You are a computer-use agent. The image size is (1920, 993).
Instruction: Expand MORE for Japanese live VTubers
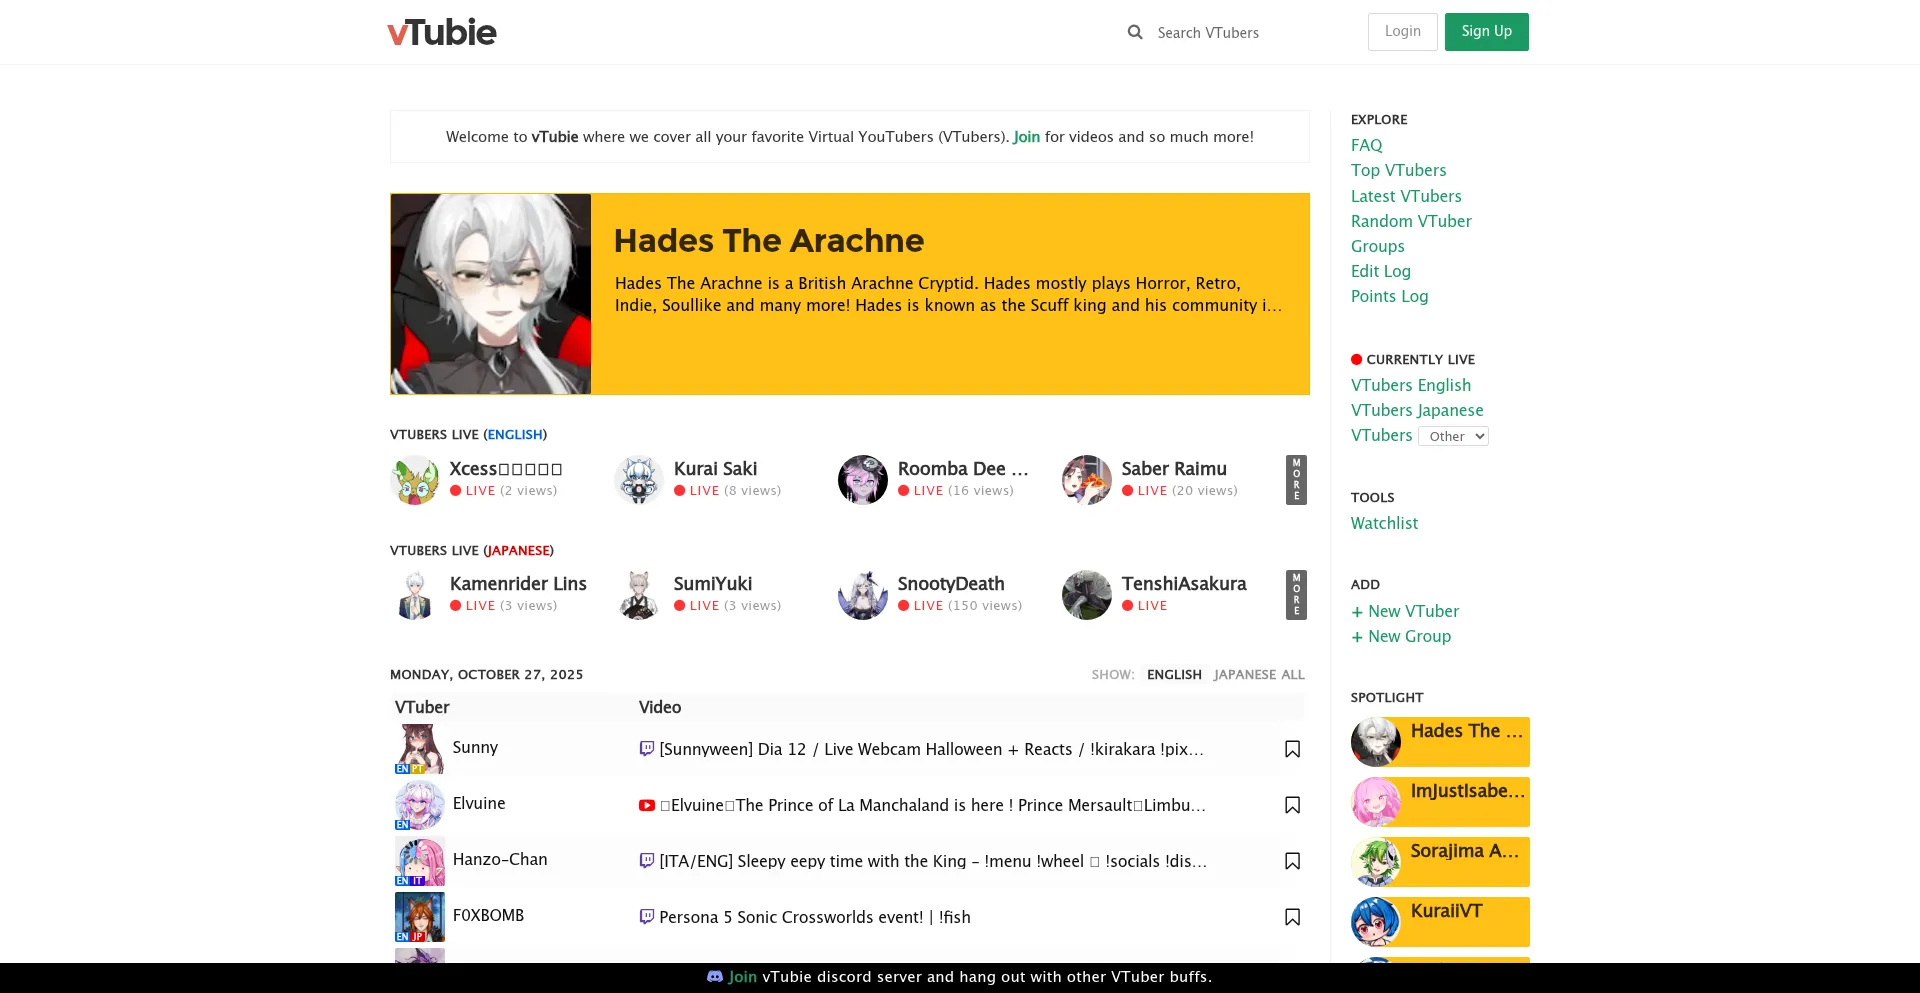point(1296,595)
